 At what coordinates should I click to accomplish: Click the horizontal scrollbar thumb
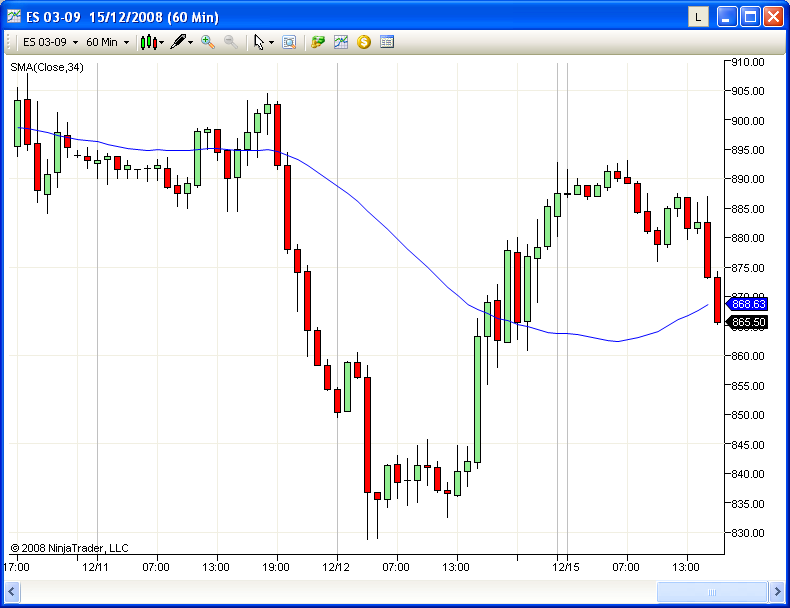(712, 592)
